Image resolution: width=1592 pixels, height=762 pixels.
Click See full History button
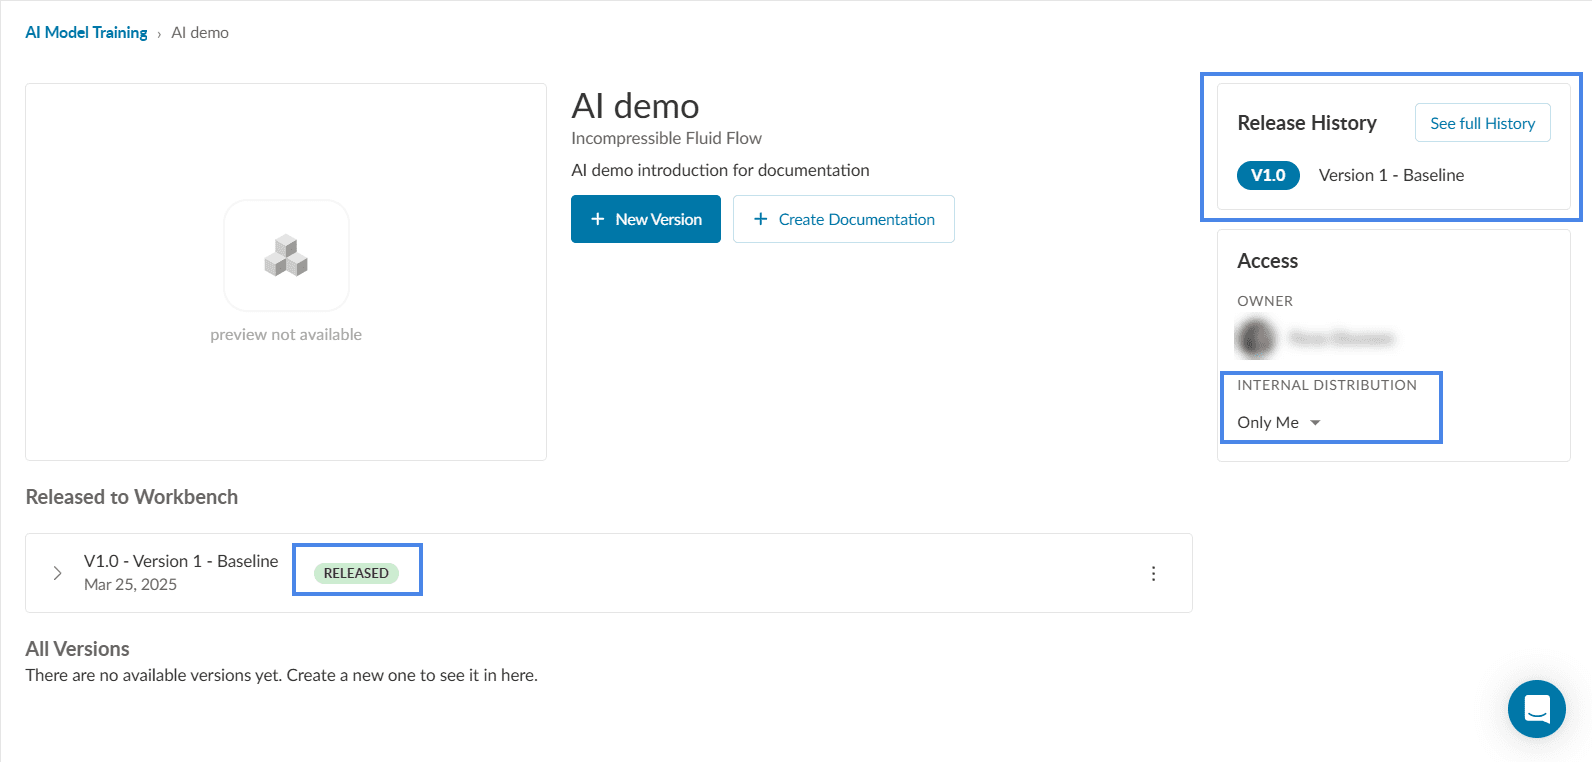(x=1482, y=123)
